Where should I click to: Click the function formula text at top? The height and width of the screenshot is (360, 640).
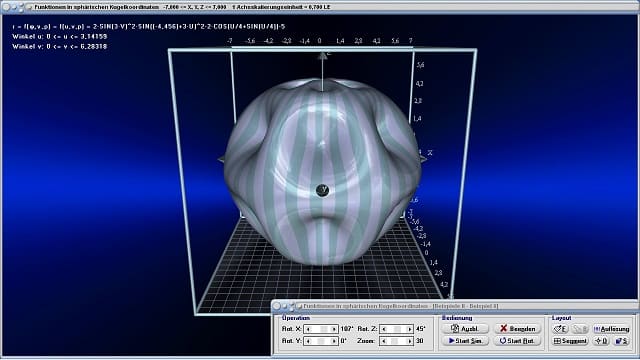click(x=148, y=27)
